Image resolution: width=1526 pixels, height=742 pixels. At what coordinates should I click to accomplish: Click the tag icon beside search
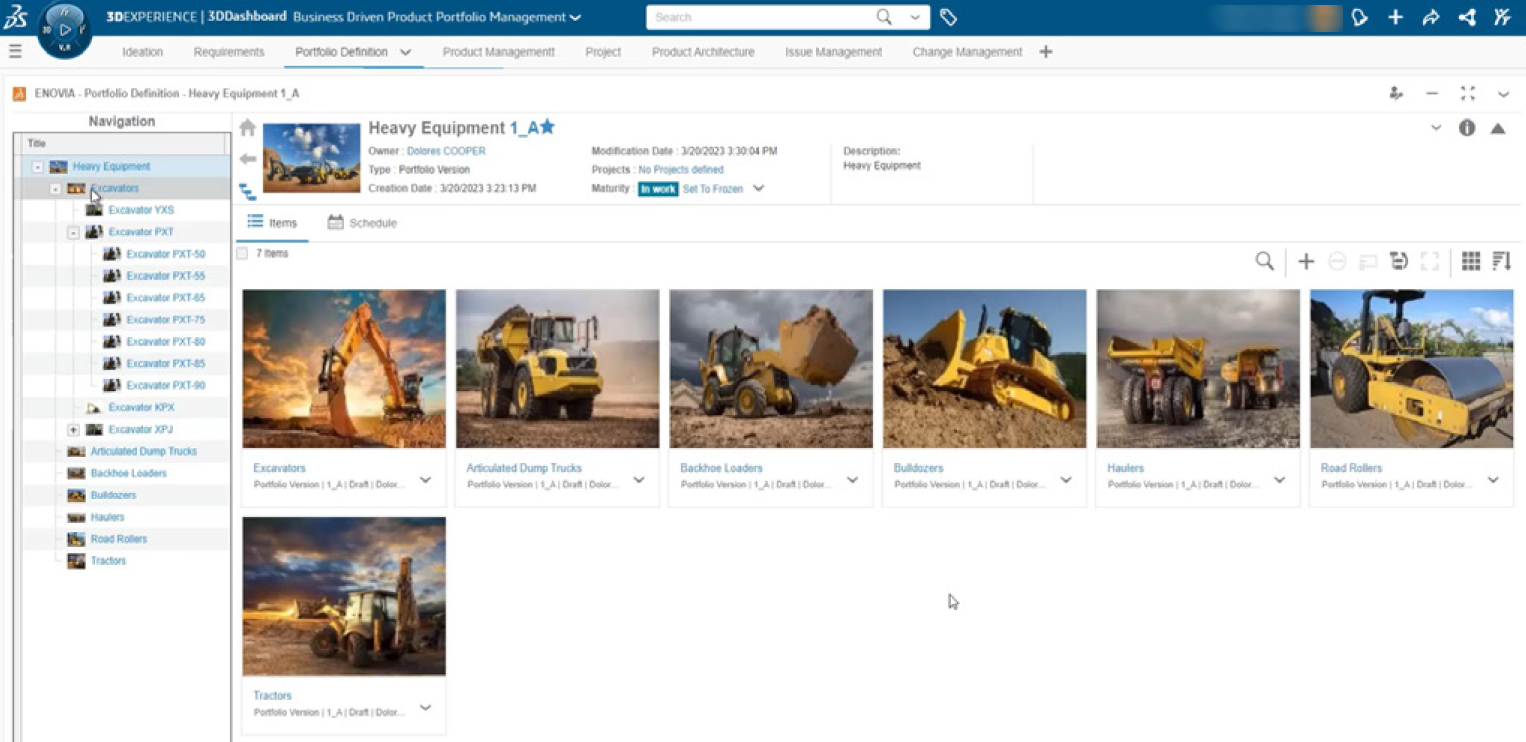(x=949, y=17)
